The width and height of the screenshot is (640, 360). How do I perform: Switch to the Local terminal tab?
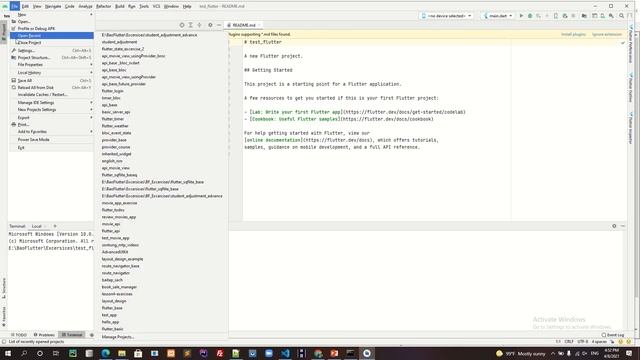coord(37,226)
